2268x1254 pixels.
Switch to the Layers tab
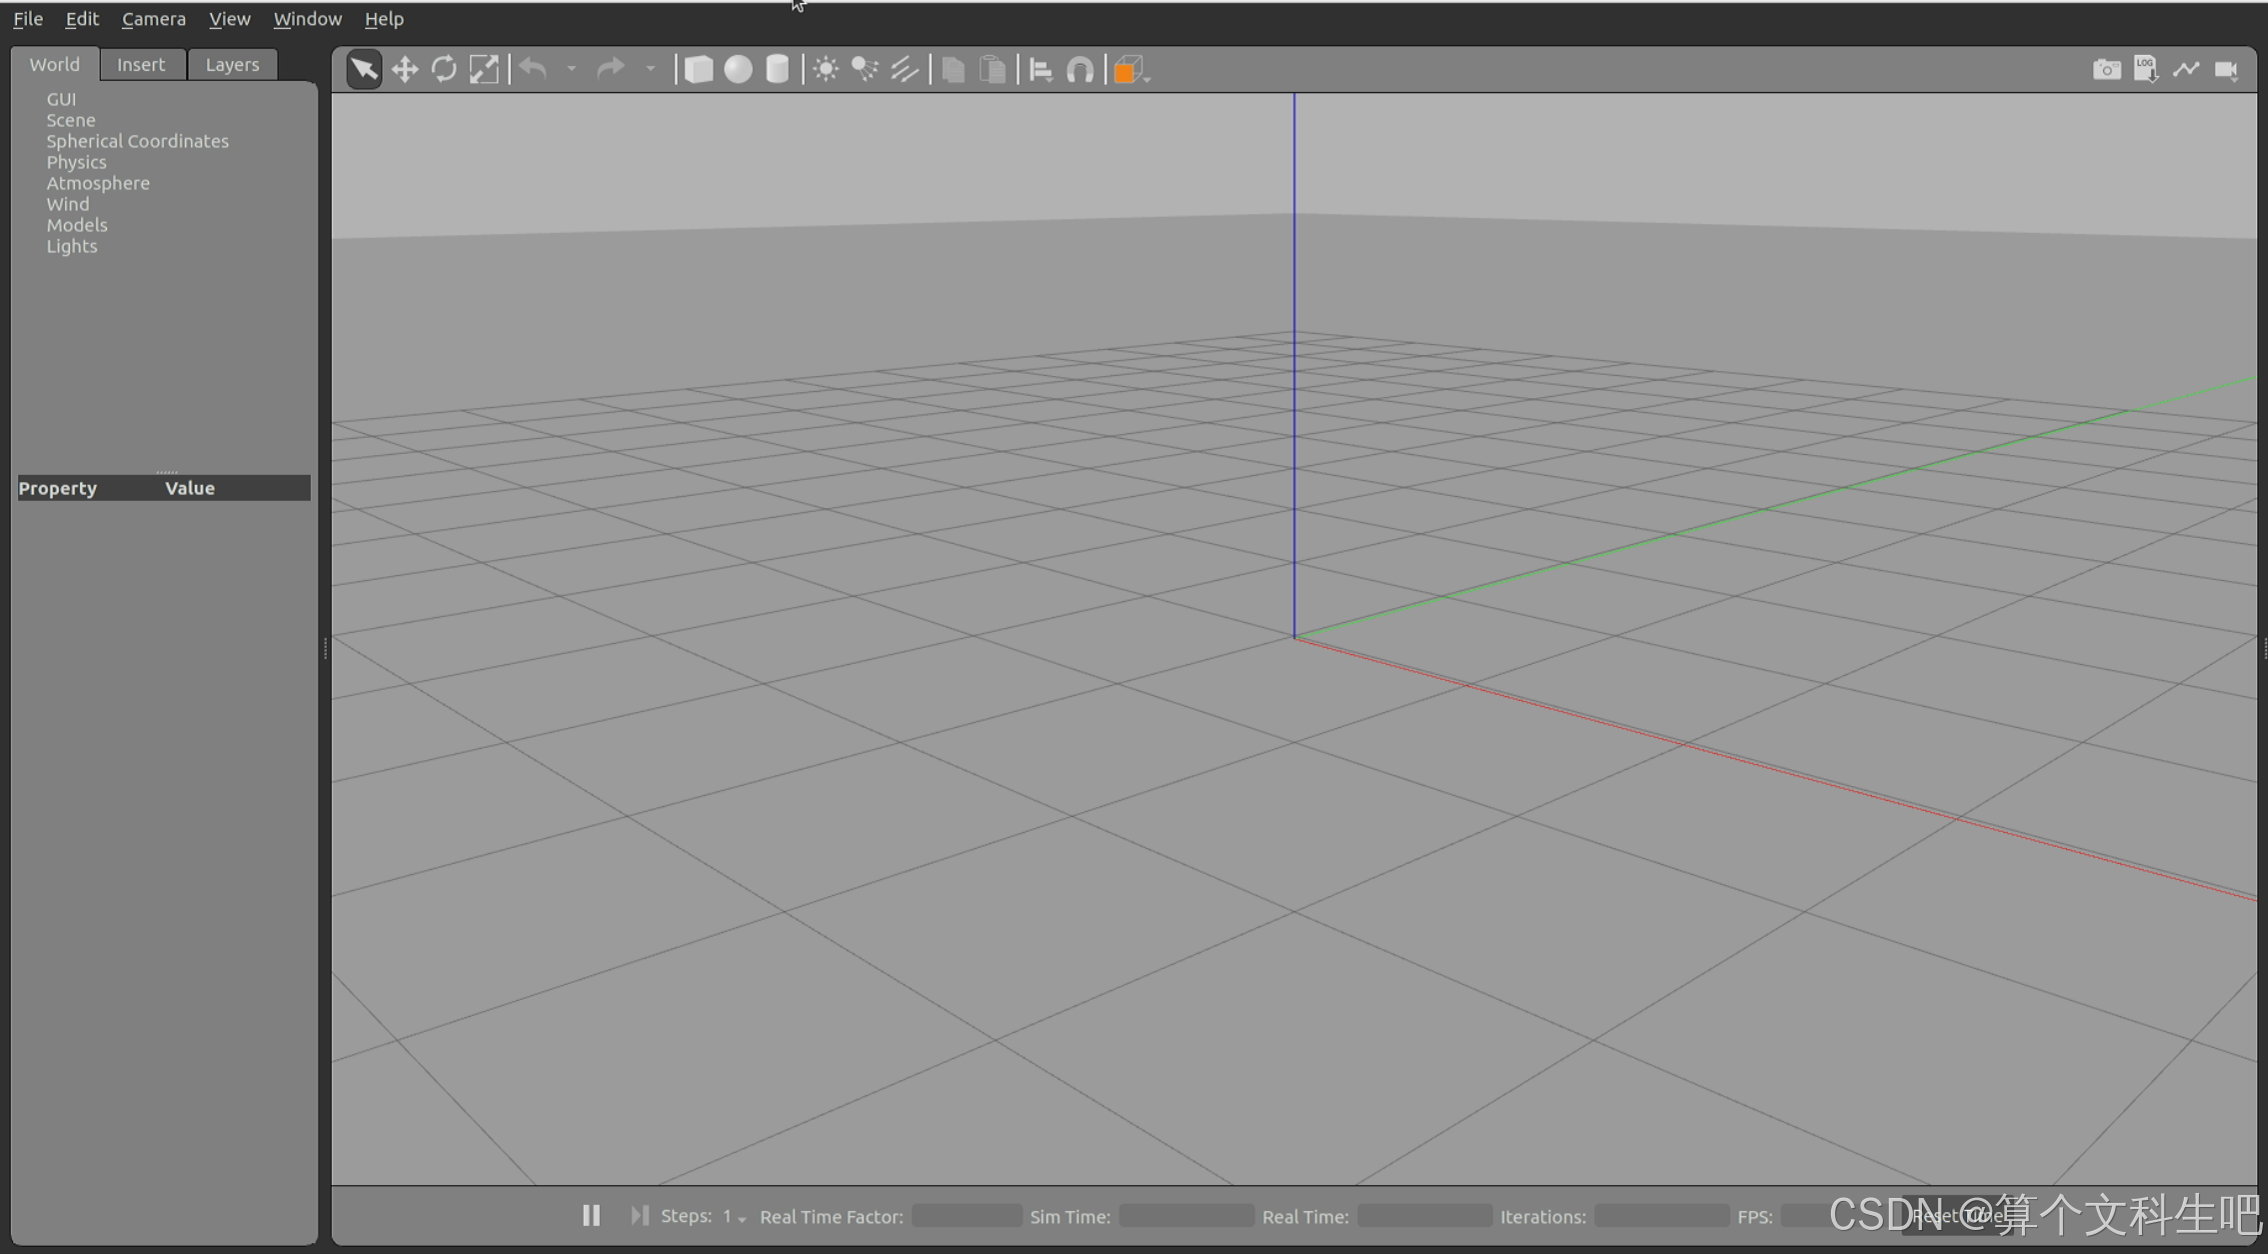tap(232, 64)
